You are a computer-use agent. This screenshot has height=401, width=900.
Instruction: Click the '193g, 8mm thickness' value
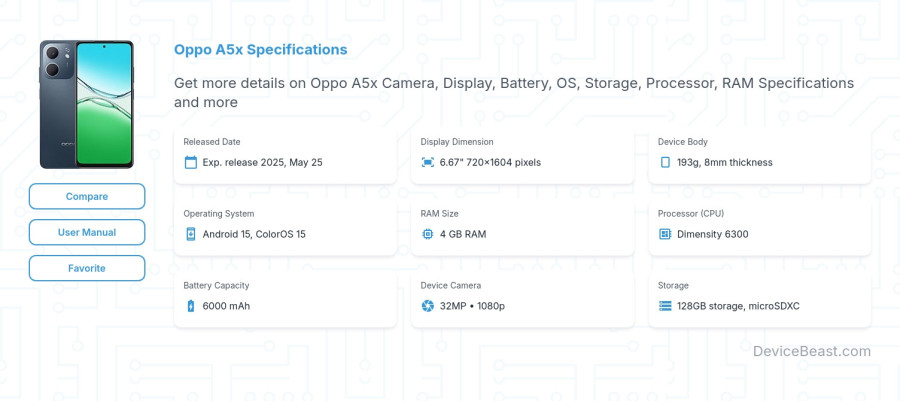click(724, 162)
